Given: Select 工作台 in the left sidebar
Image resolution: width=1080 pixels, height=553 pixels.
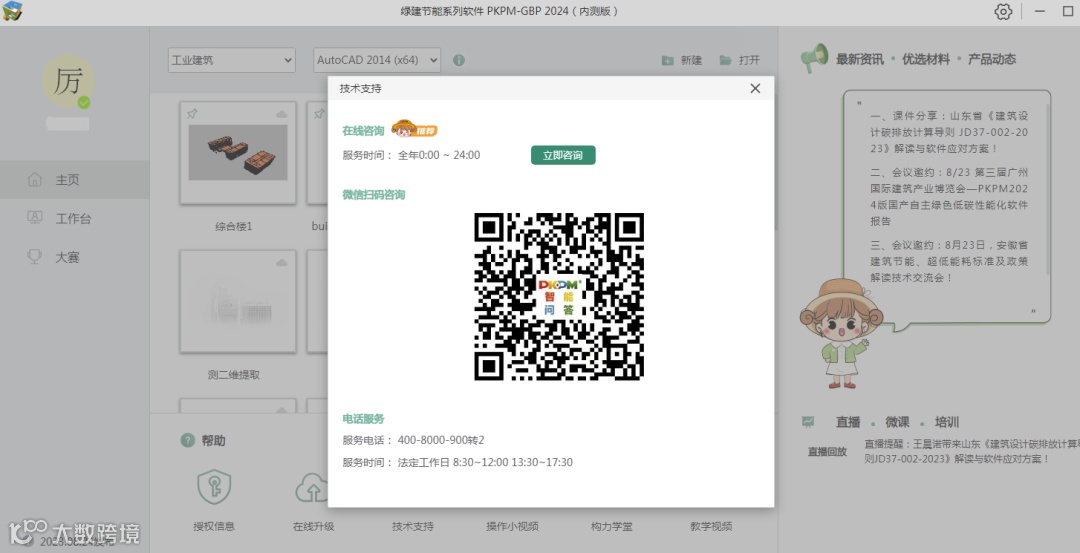Looking at the screenshot, I should 74,218.
